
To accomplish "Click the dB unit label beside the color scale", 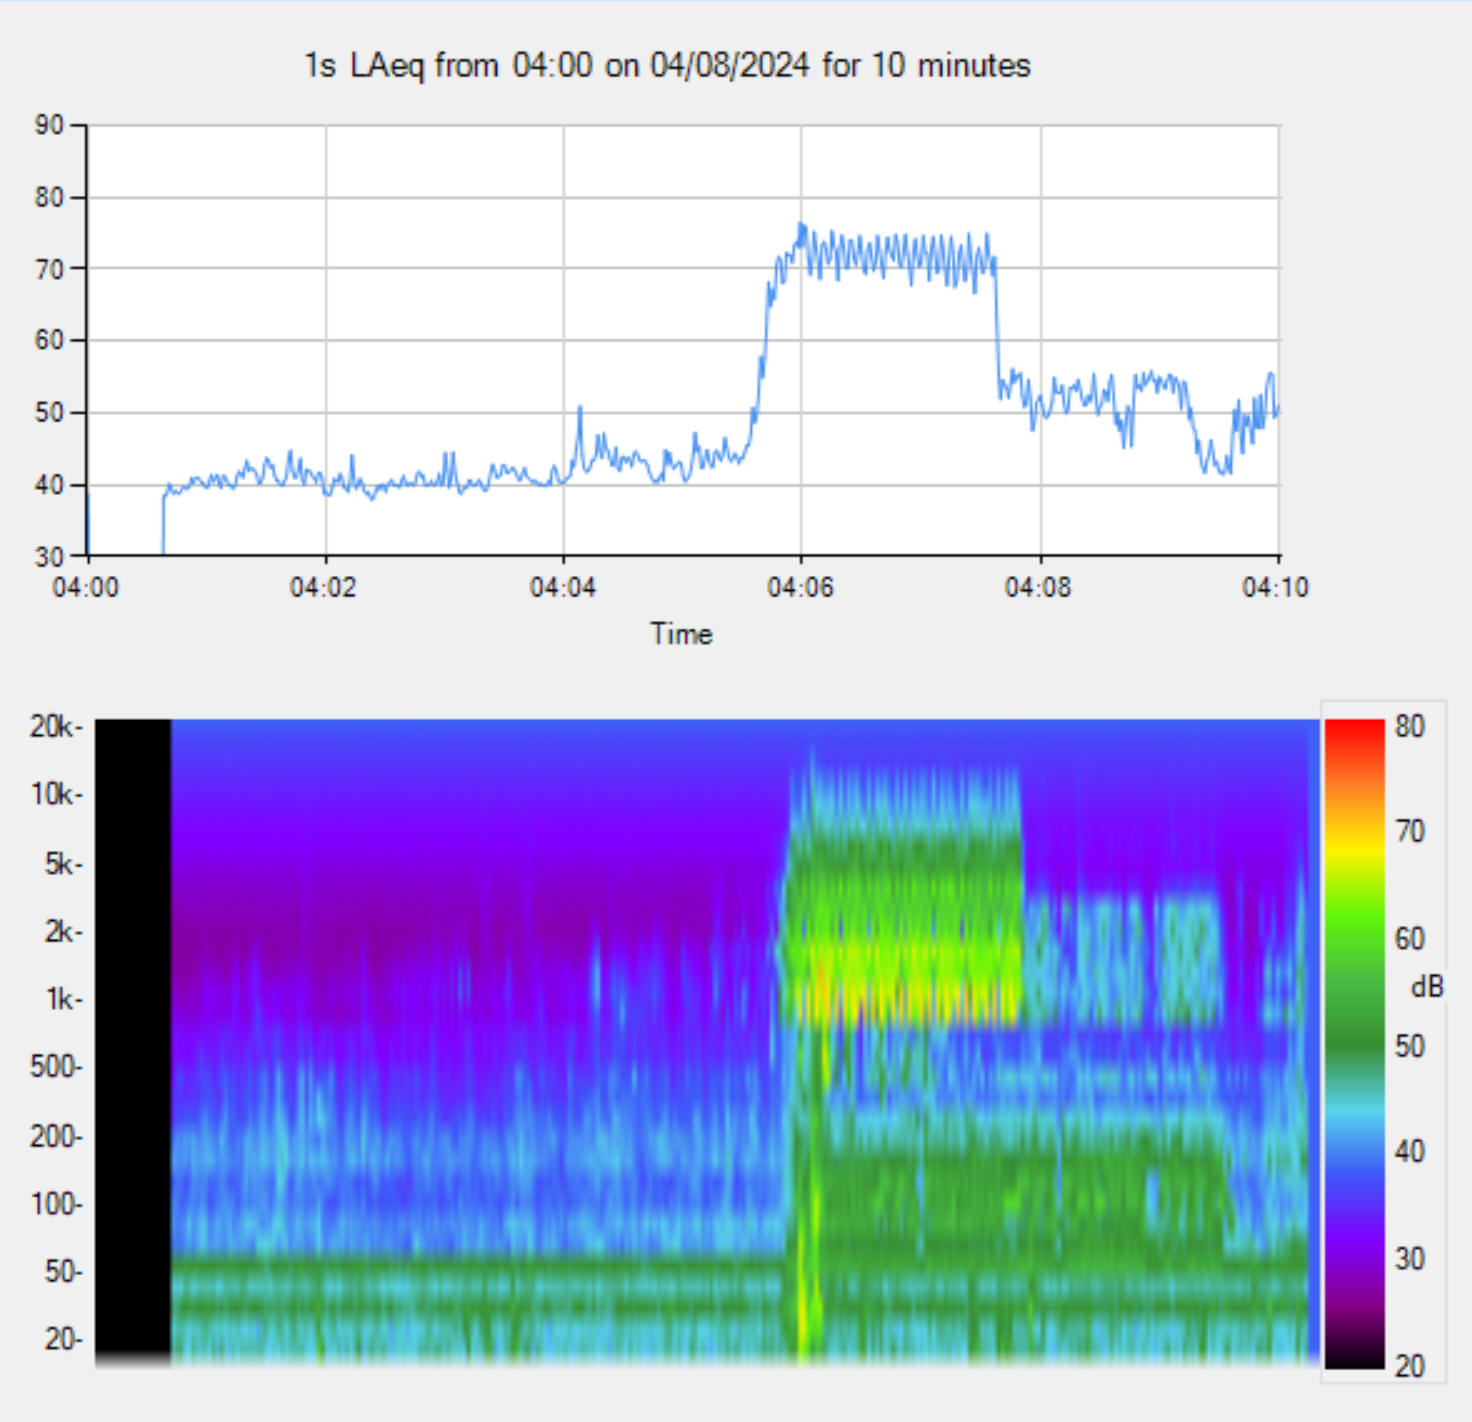I will tap(1427, 987).
